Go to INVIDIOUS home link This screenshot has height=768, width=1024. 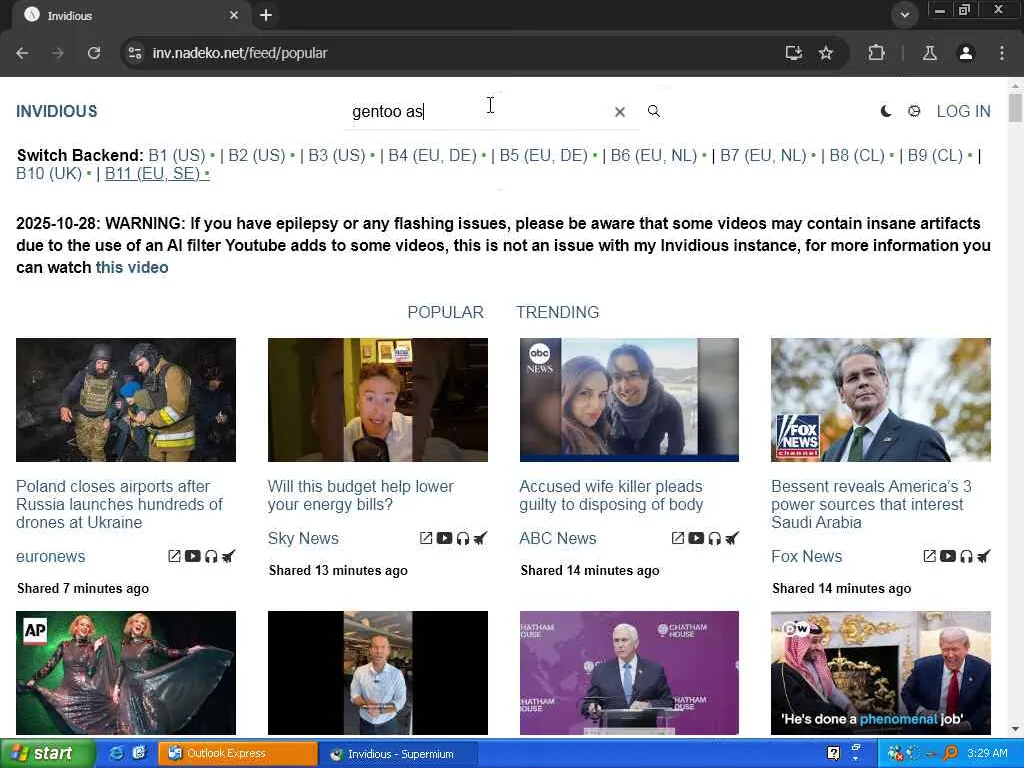57,112
